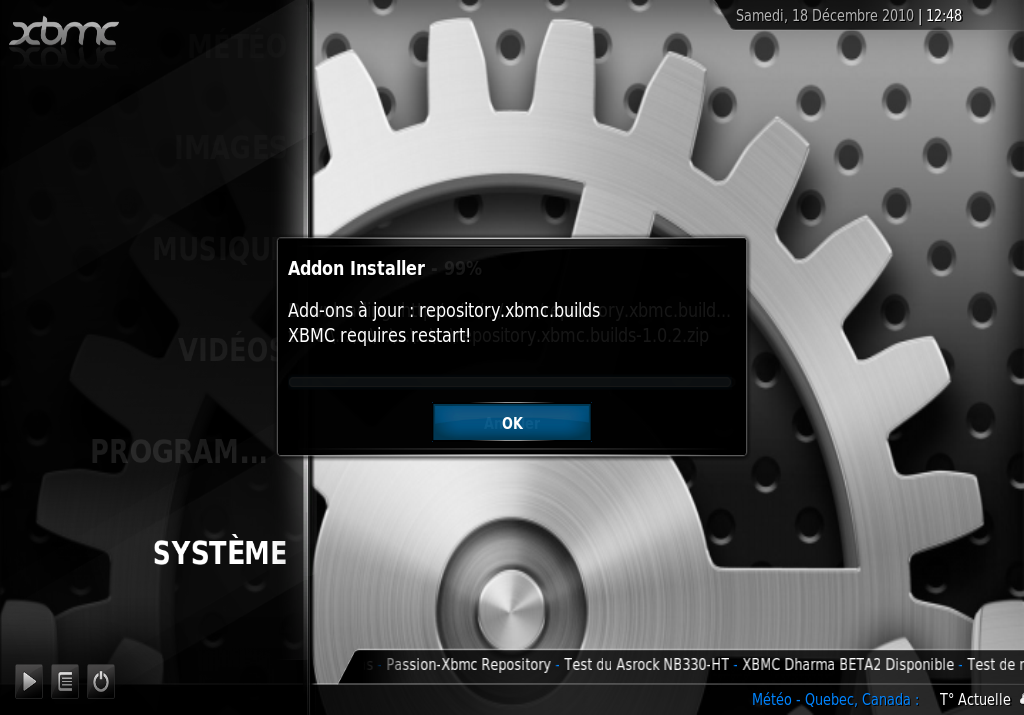Click the Test du Asrock NB330-HT headline

coord(646,664)
